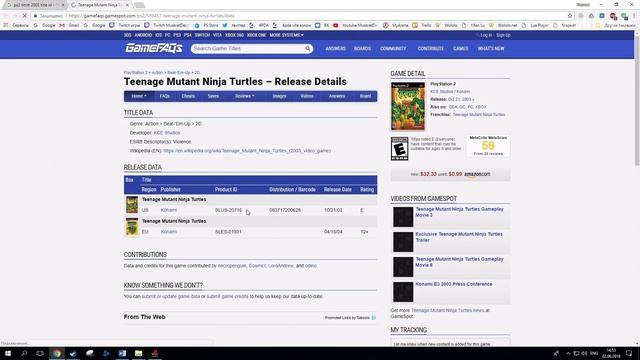640x360 pixels.
Task: Click submit game credits link
Action: (x=227, y=296)
